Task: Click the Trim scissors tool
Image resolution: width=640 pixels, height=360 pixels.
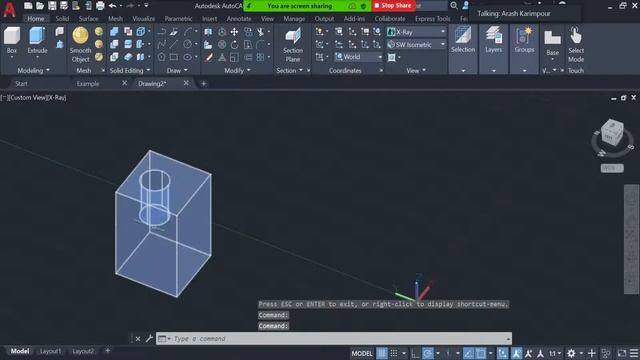Action: click(x=260, y=32)
